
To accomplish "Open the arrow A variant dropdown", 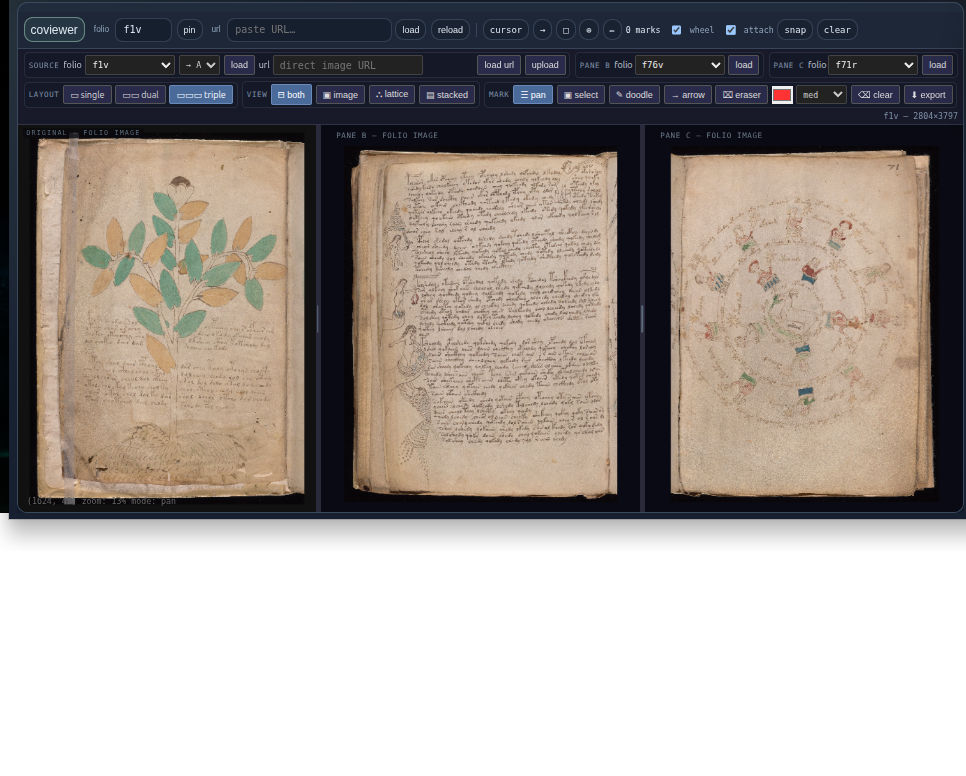I will click(x=200, y=65).
